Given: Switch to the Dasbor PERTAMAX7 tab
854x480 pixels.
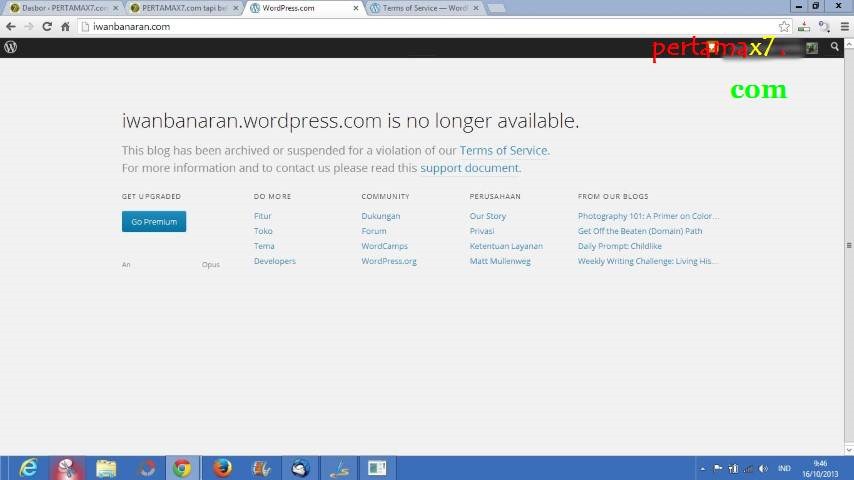Looking at the screenshot, I should coord(62,8).
